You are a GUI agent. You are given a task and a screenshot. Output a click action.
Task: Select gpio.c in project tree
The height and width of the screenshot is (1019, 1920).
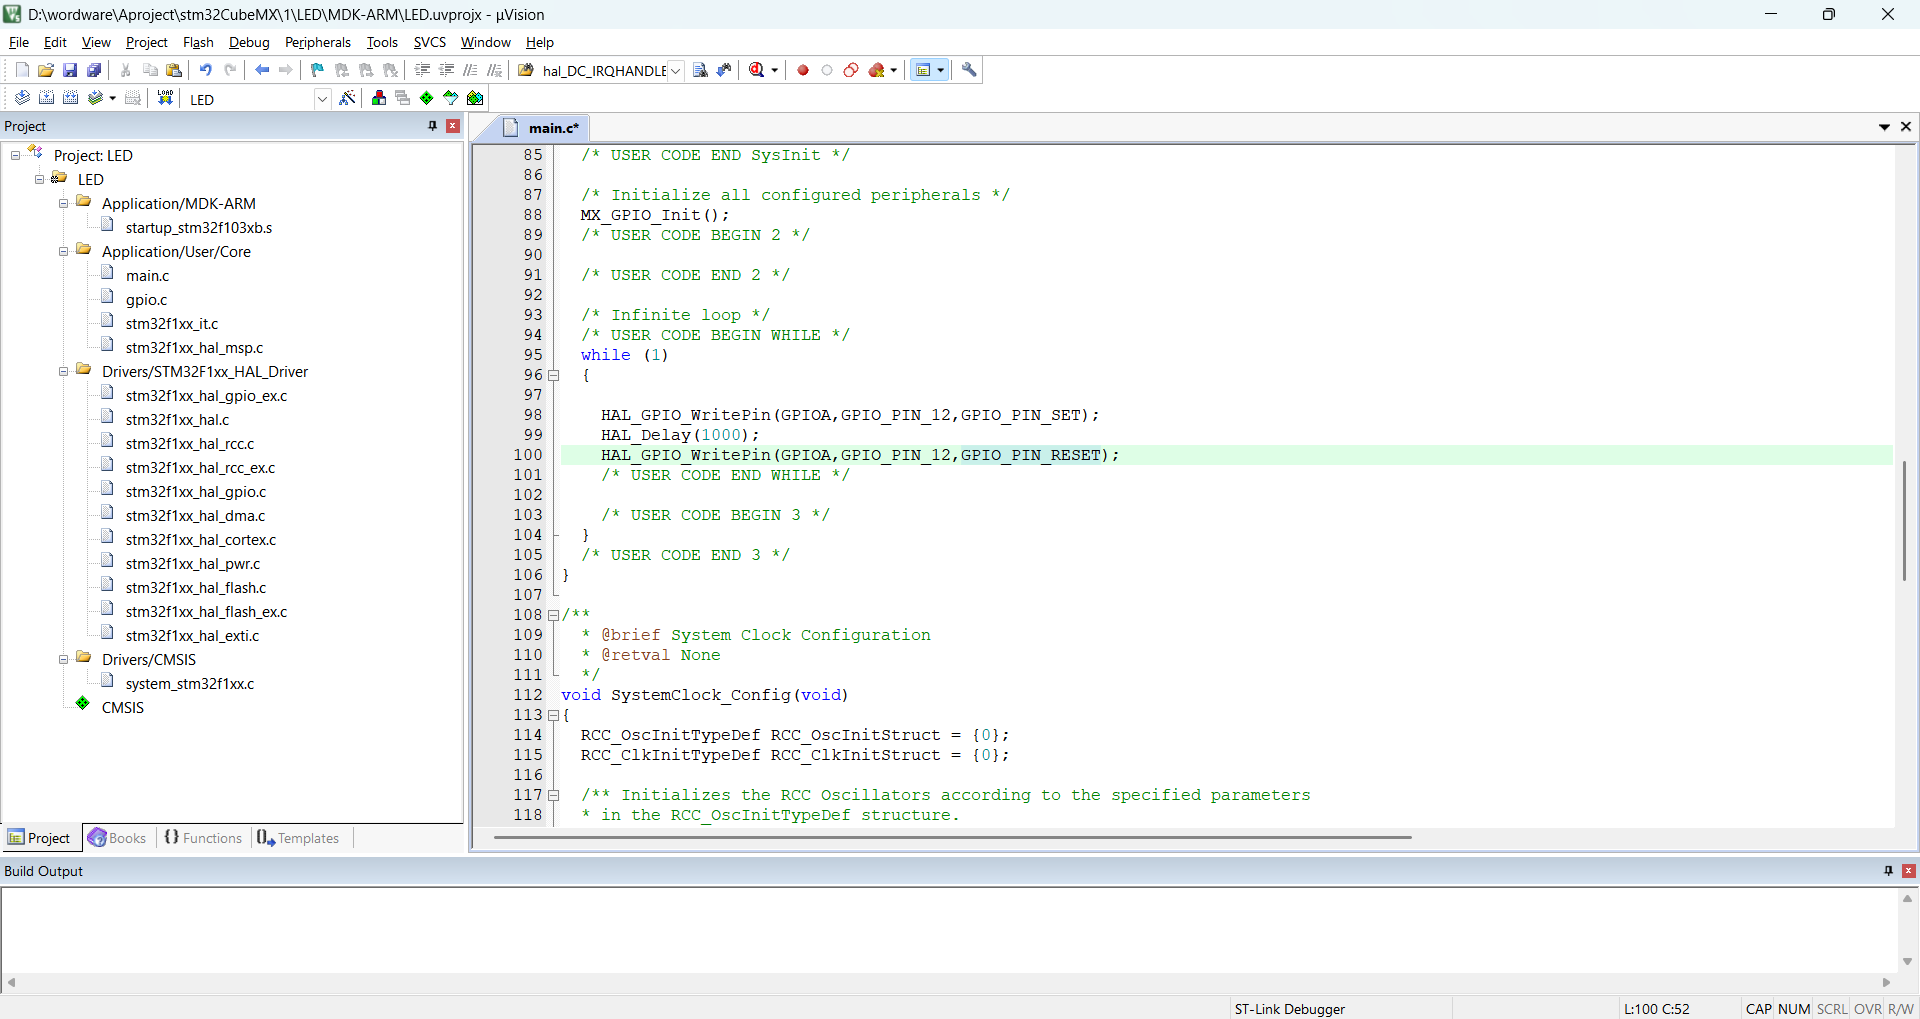point(146,300)
